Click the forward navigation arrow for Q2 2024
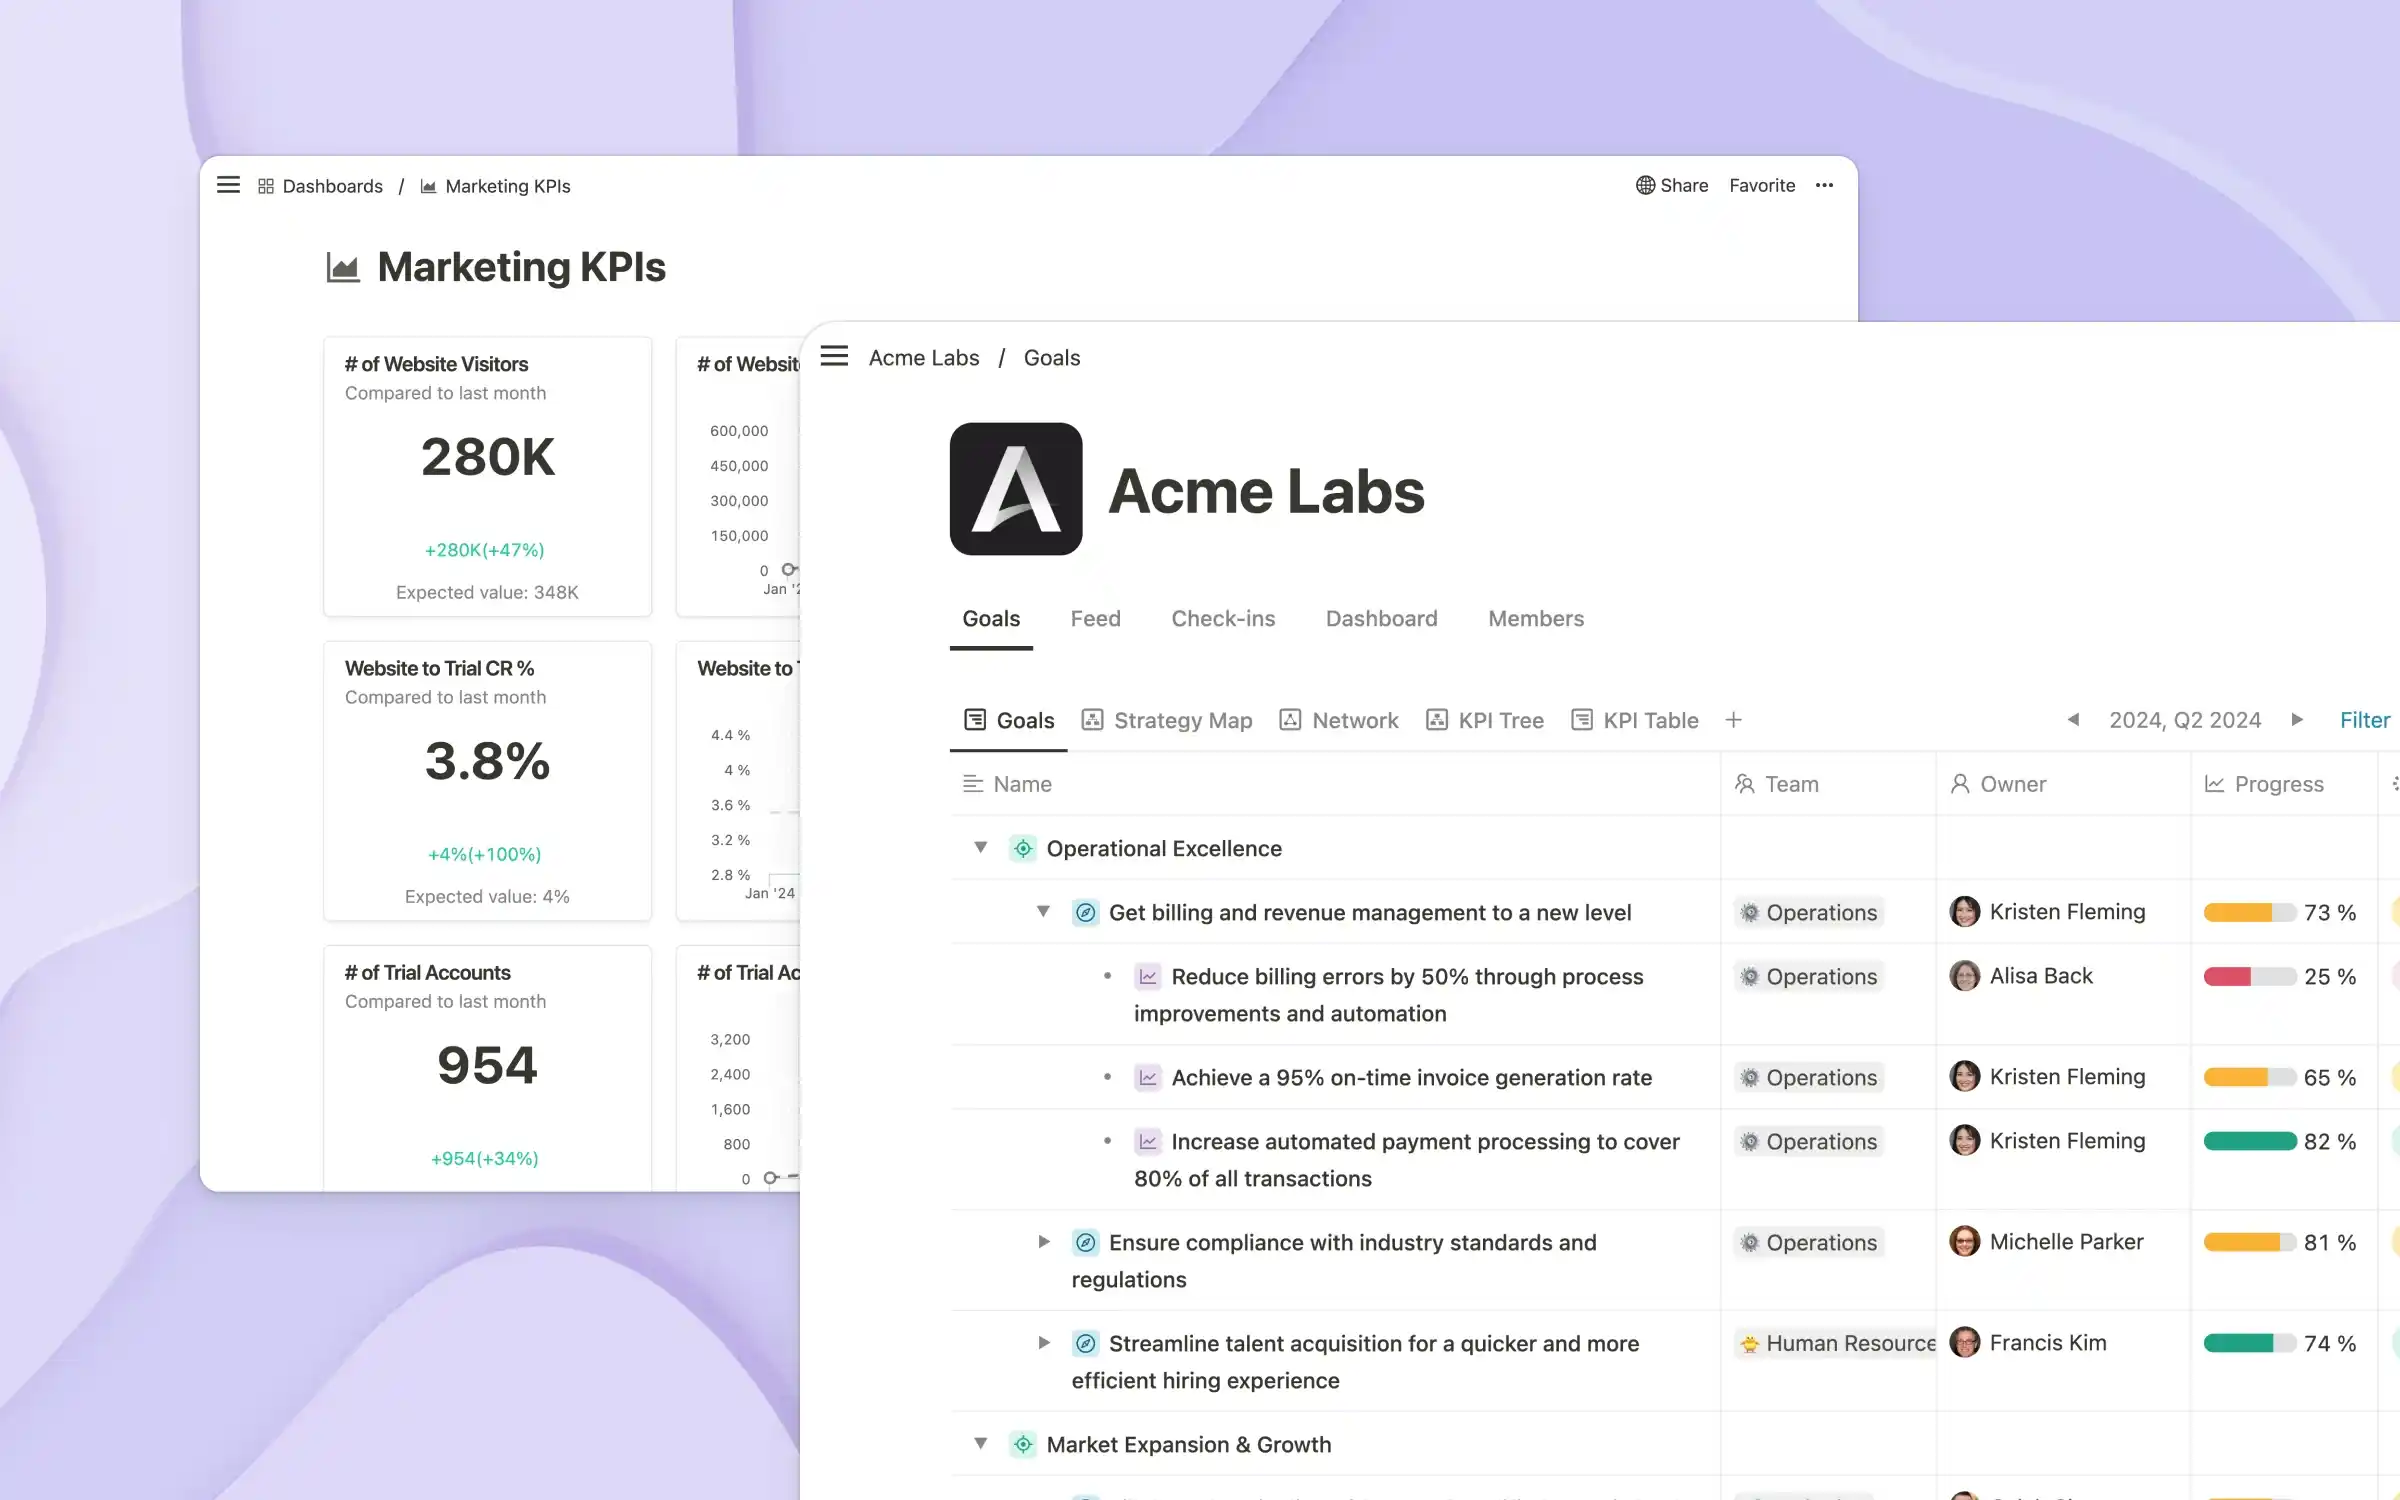Viewport: 2400px width, 1500px height. [2298, 721]
